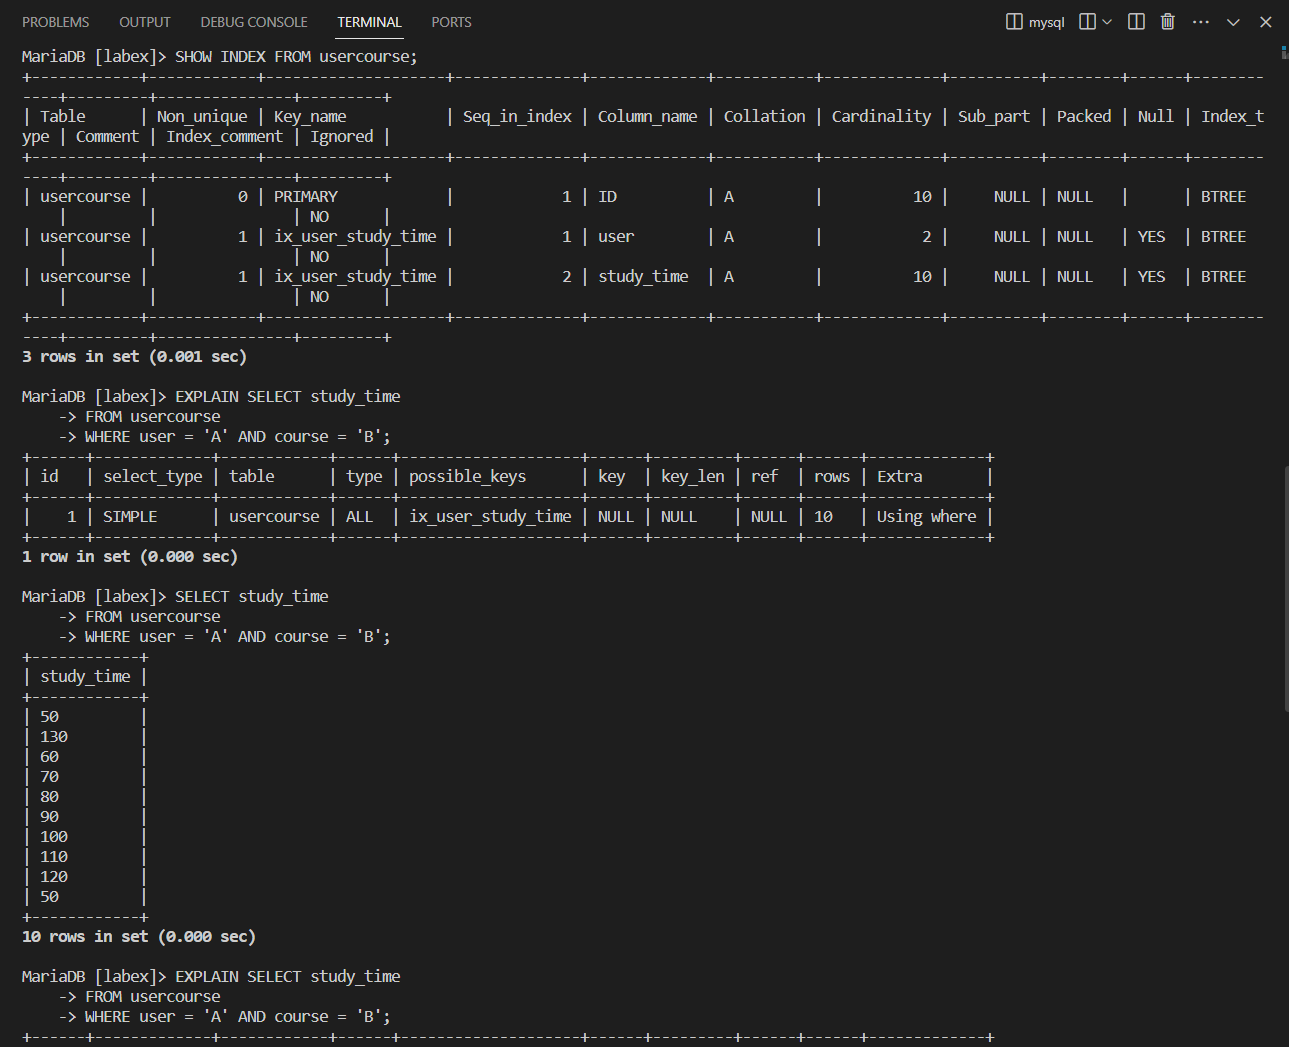
Task: View the DEBUG CONSOLE tab
Action: (x=253, y=21)
